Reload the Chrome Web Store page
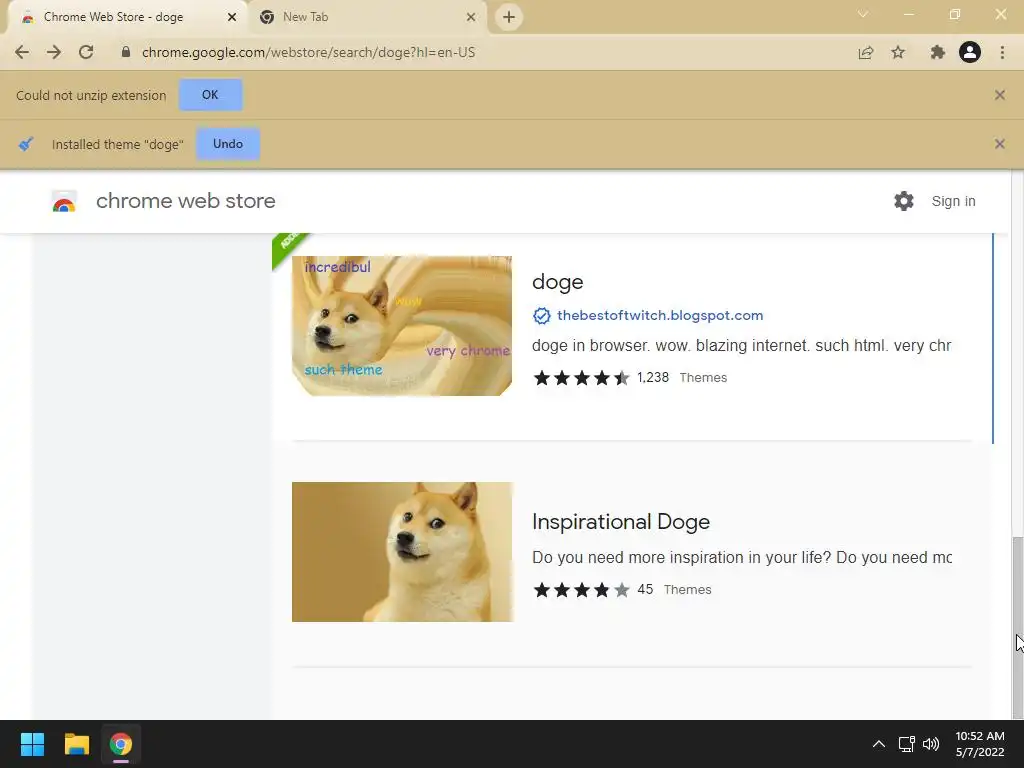The width and height of the screenshot is (1024, 768). (x=86, y=52)
